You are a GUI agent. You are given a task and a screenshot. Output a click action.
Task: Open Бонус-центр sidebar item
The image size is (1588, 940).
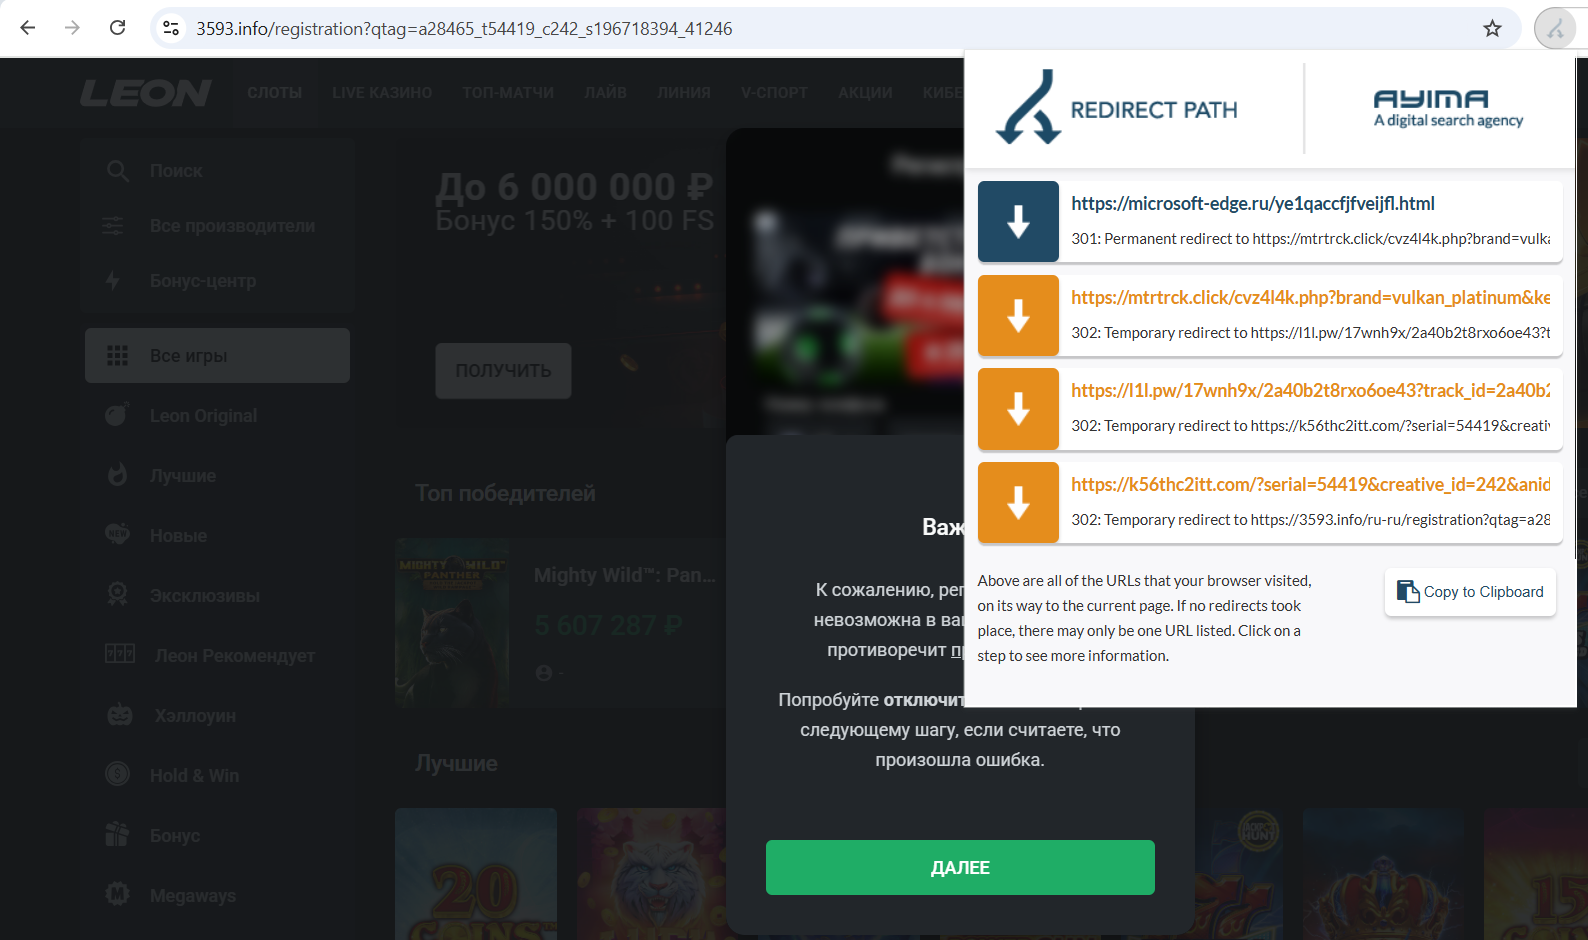point(203,281)
